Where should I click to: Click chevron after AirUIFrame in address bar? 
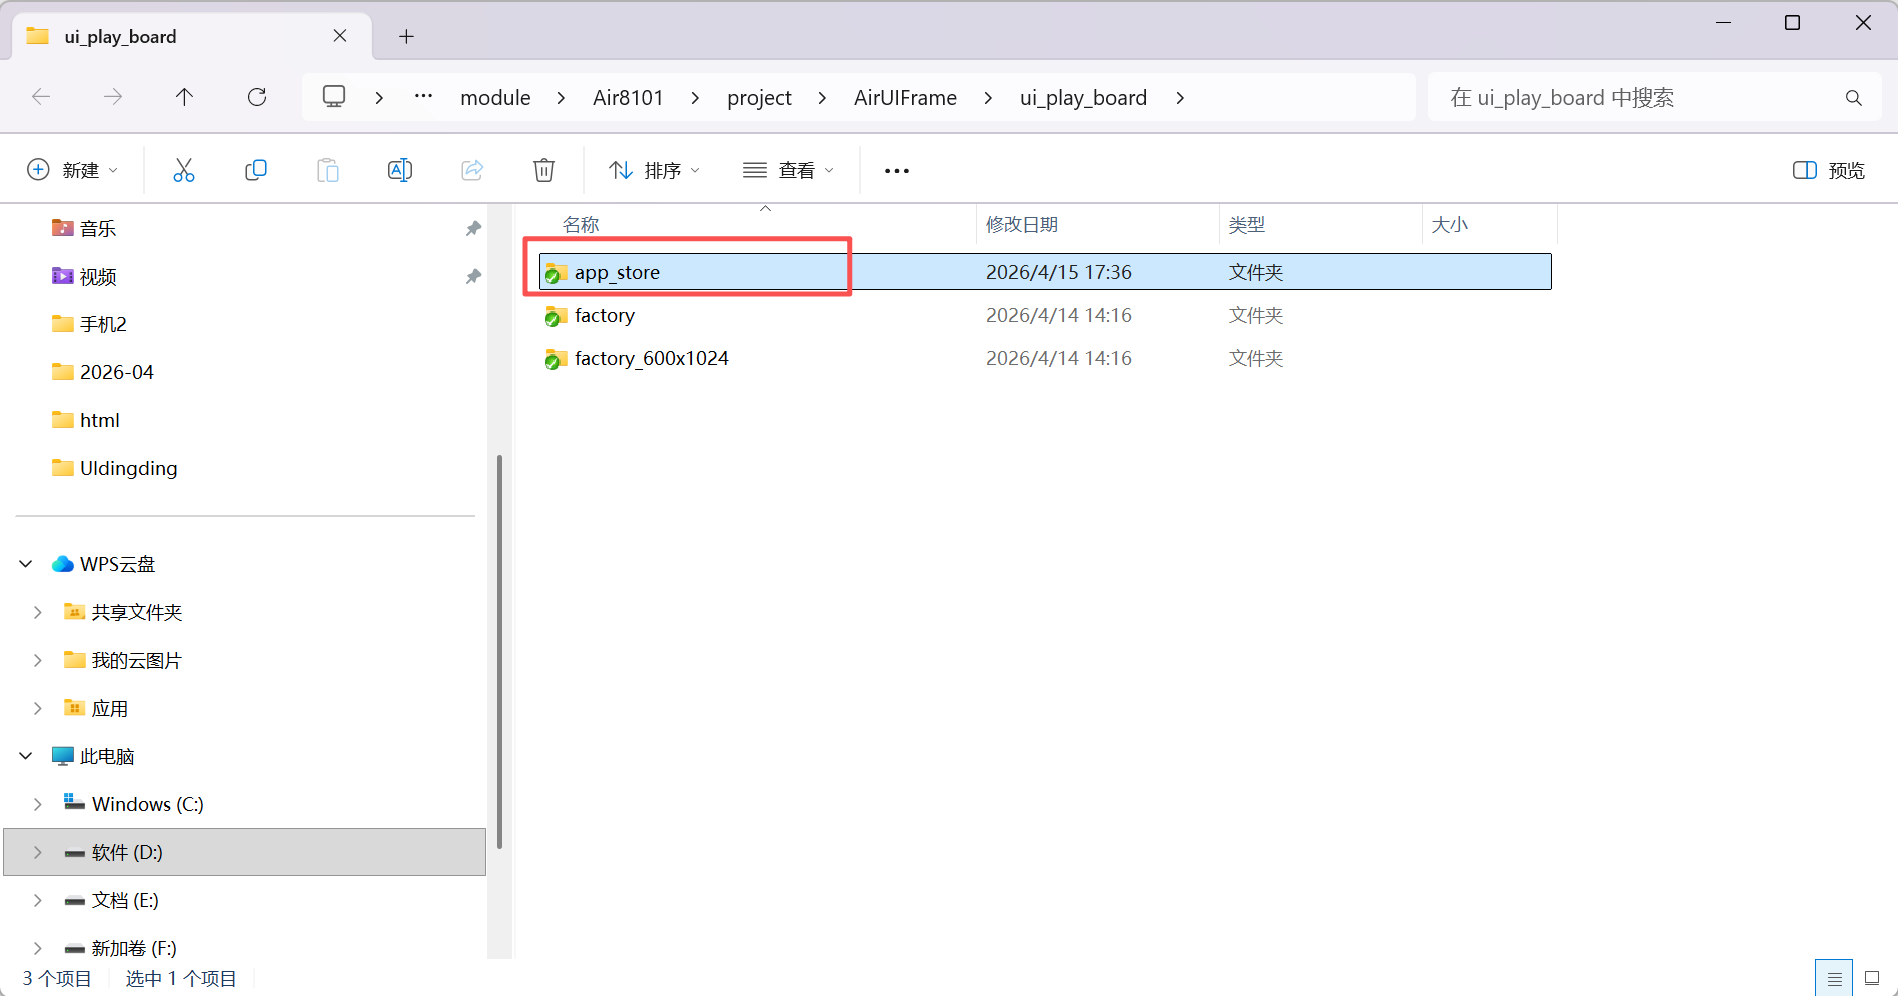coord(988,98)
